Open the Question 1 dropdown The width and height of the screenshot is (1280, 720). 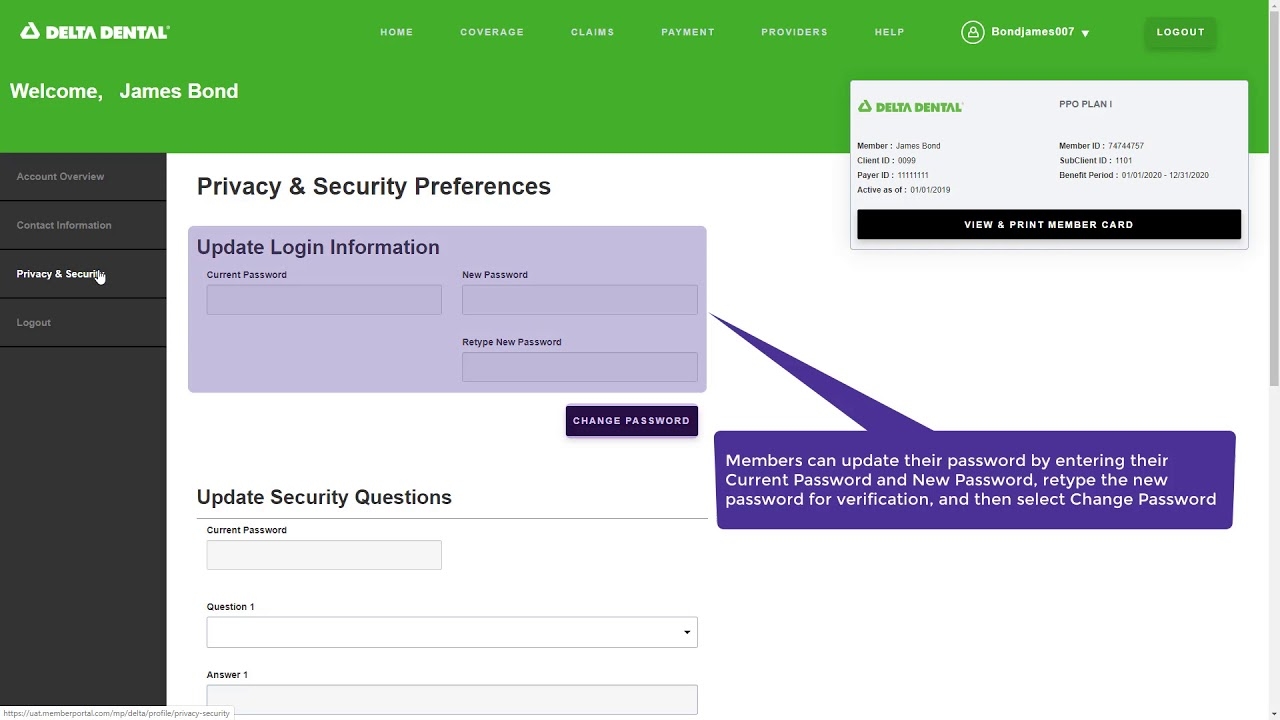click(452, 632)
